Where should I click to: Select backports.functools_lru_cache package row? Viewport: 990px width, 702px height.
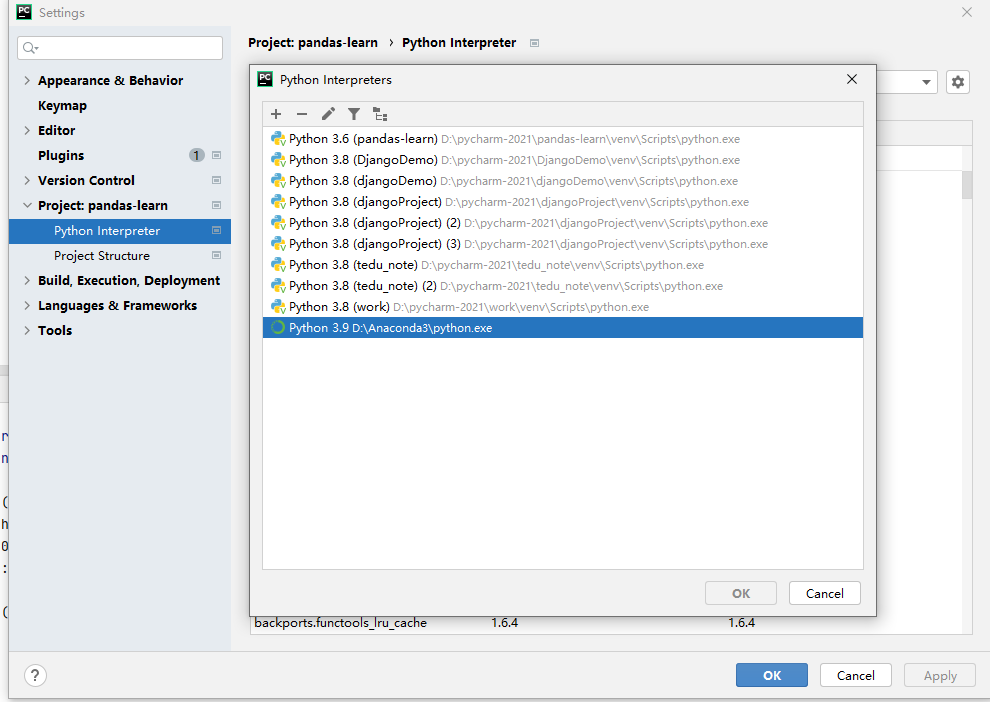pyautogui.click(x=340, y=623)
